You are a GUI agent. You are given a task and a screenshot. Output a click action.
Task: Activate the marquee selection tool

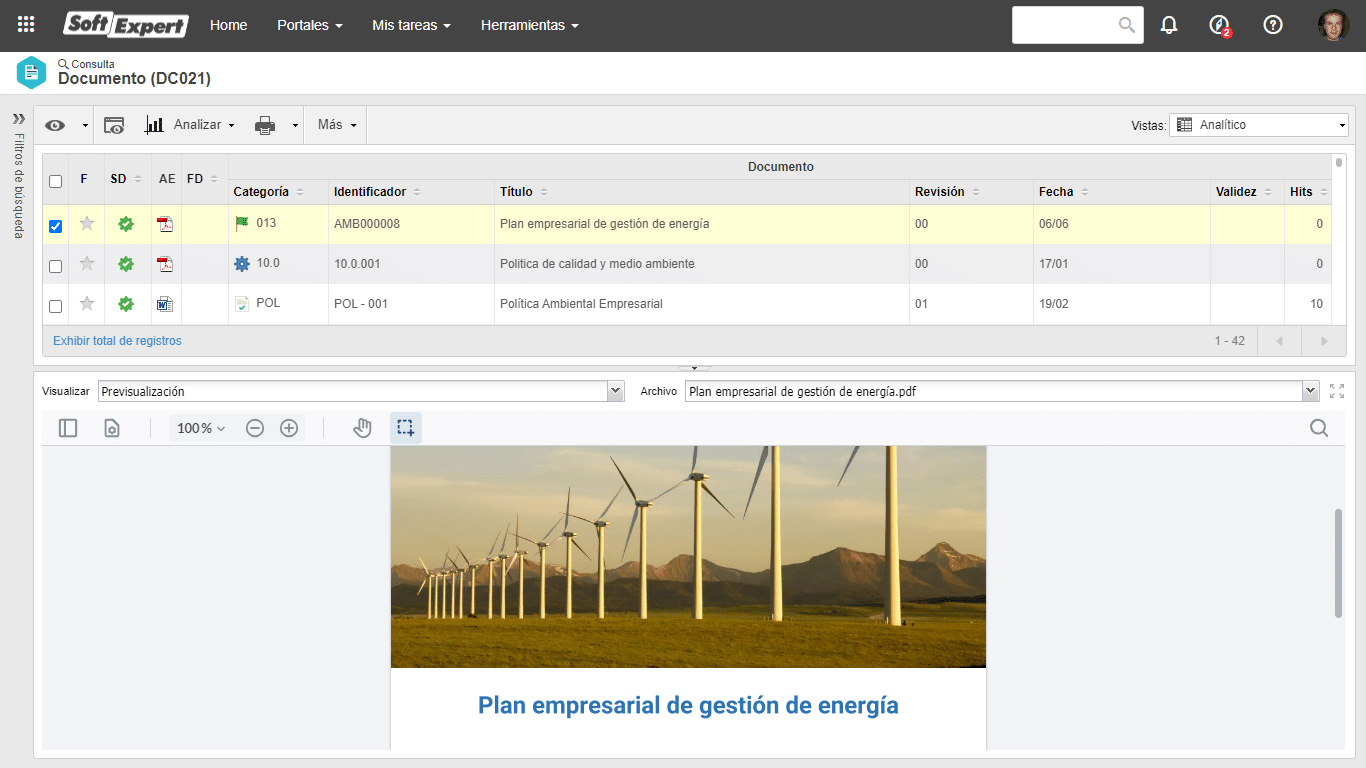[405, 428]
